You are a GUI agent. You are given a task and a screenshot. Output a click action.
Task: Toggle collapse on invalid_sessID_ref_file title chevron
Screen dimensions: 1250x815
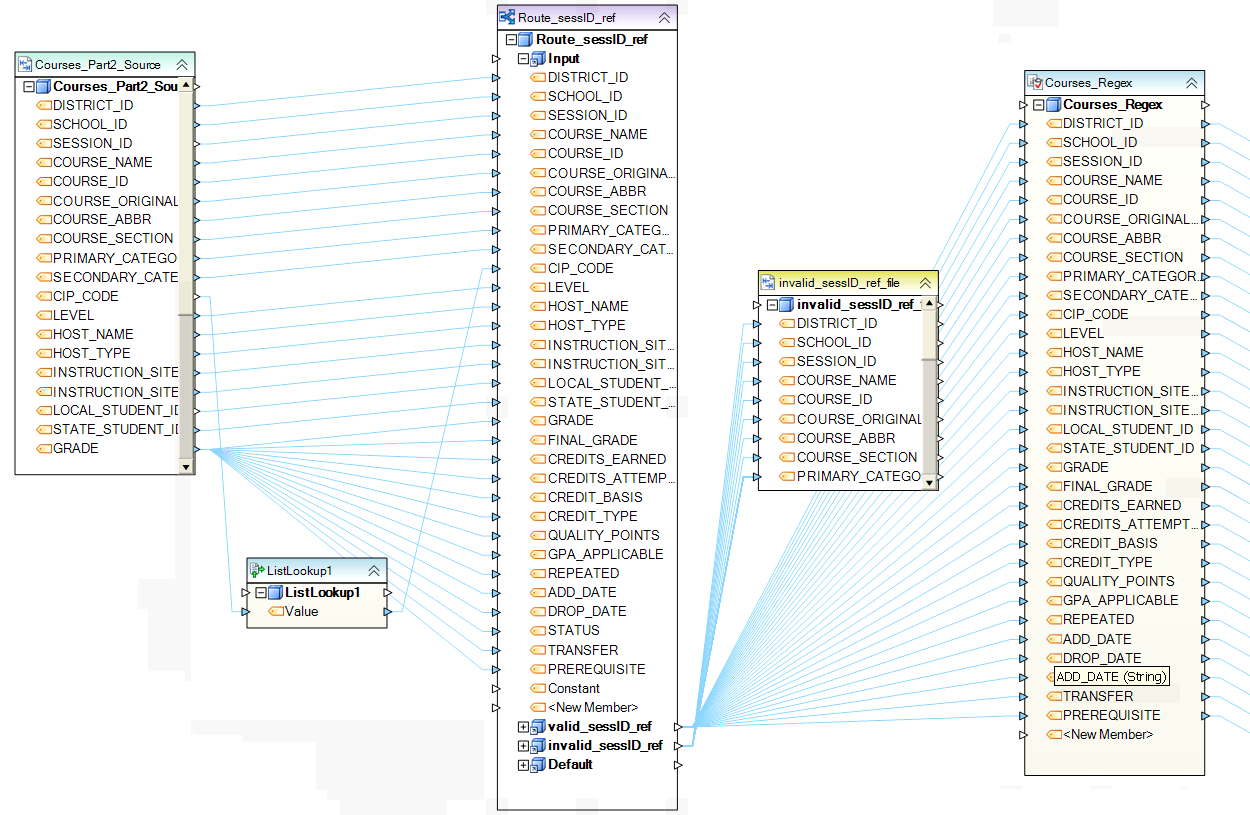pyautogui.click(x=925, y=284)
